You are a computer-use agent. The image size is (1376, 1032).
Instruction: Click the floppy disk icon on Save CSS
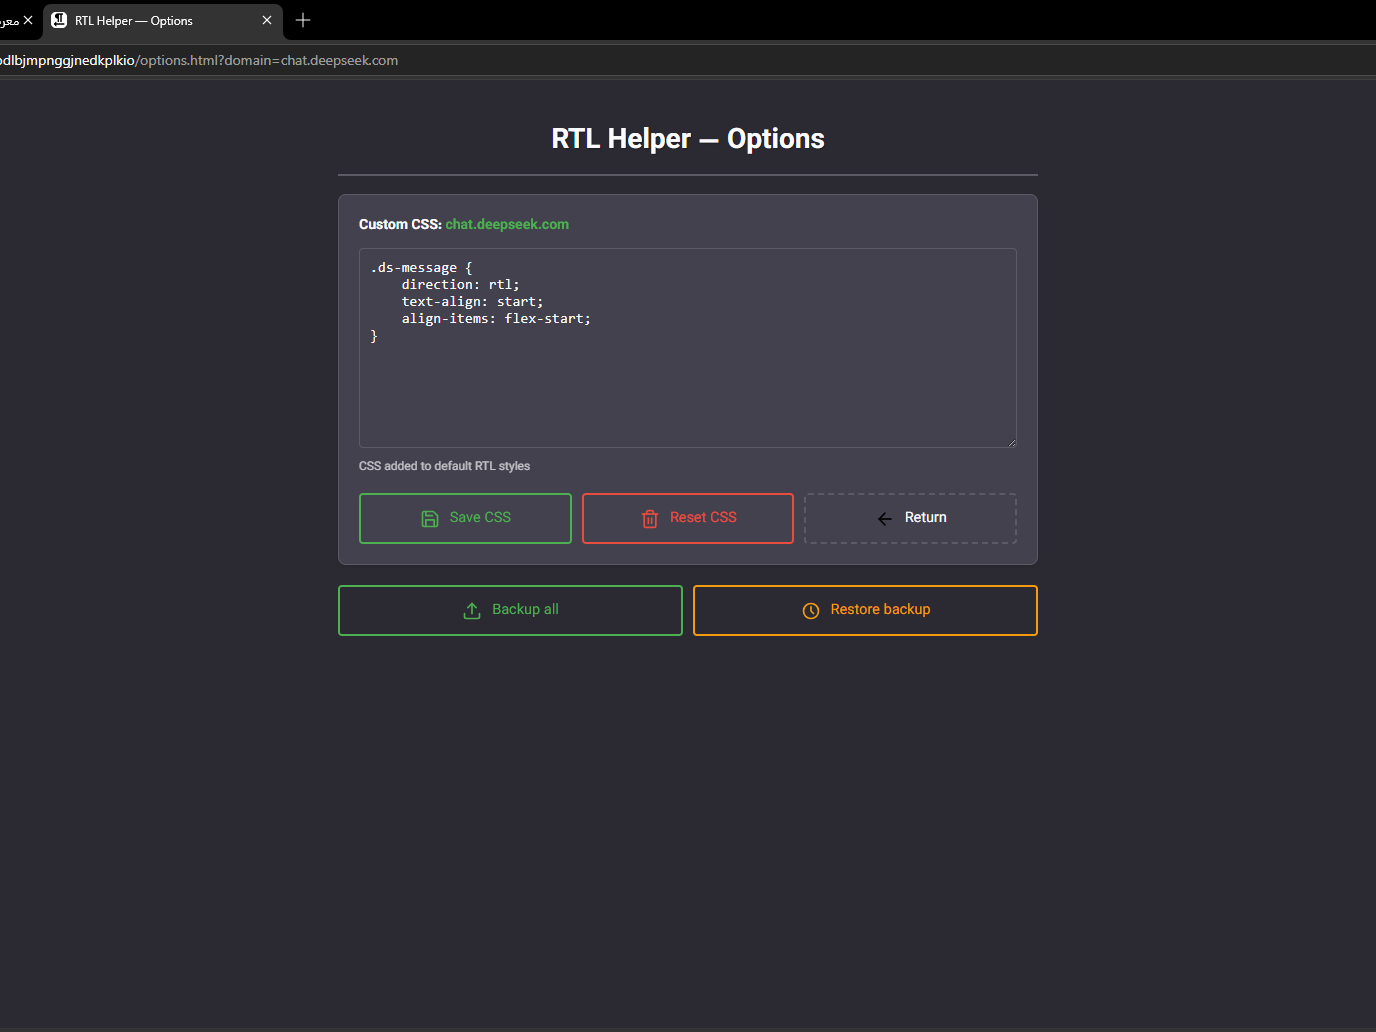point(430,518)
